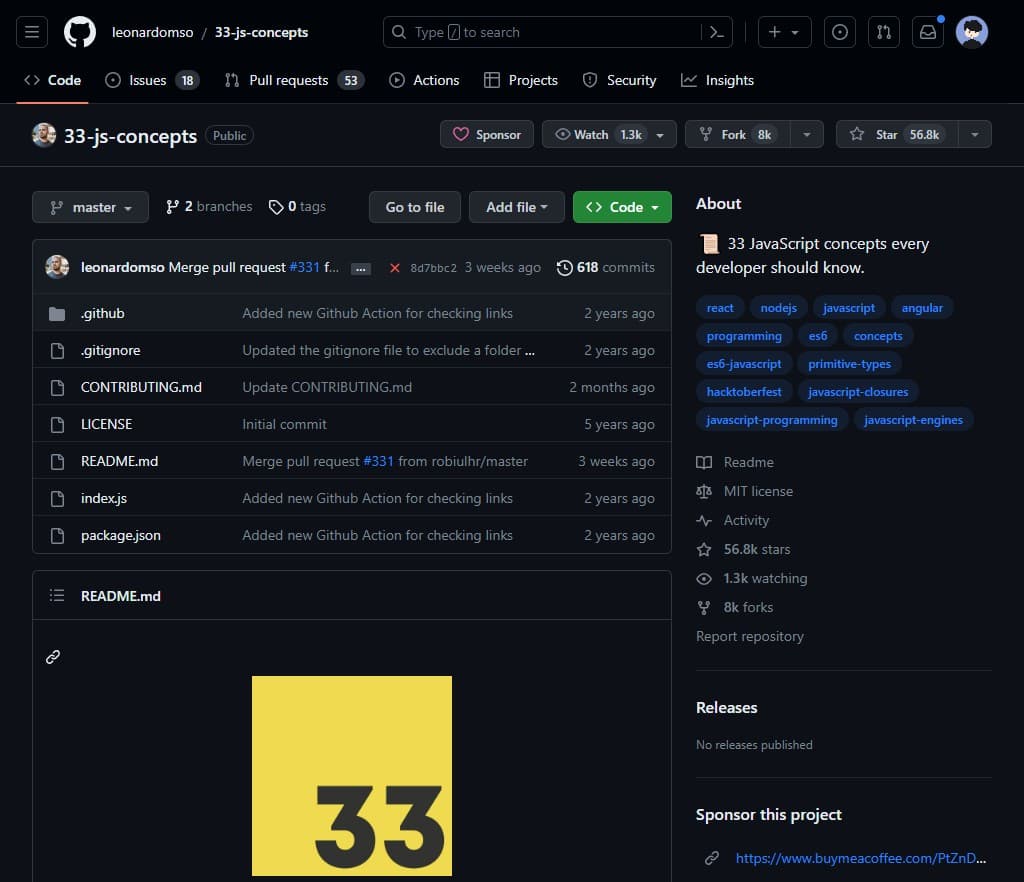Switch to the Insights tab
The height and width of the screenshot is (882, 1024).
718,80
